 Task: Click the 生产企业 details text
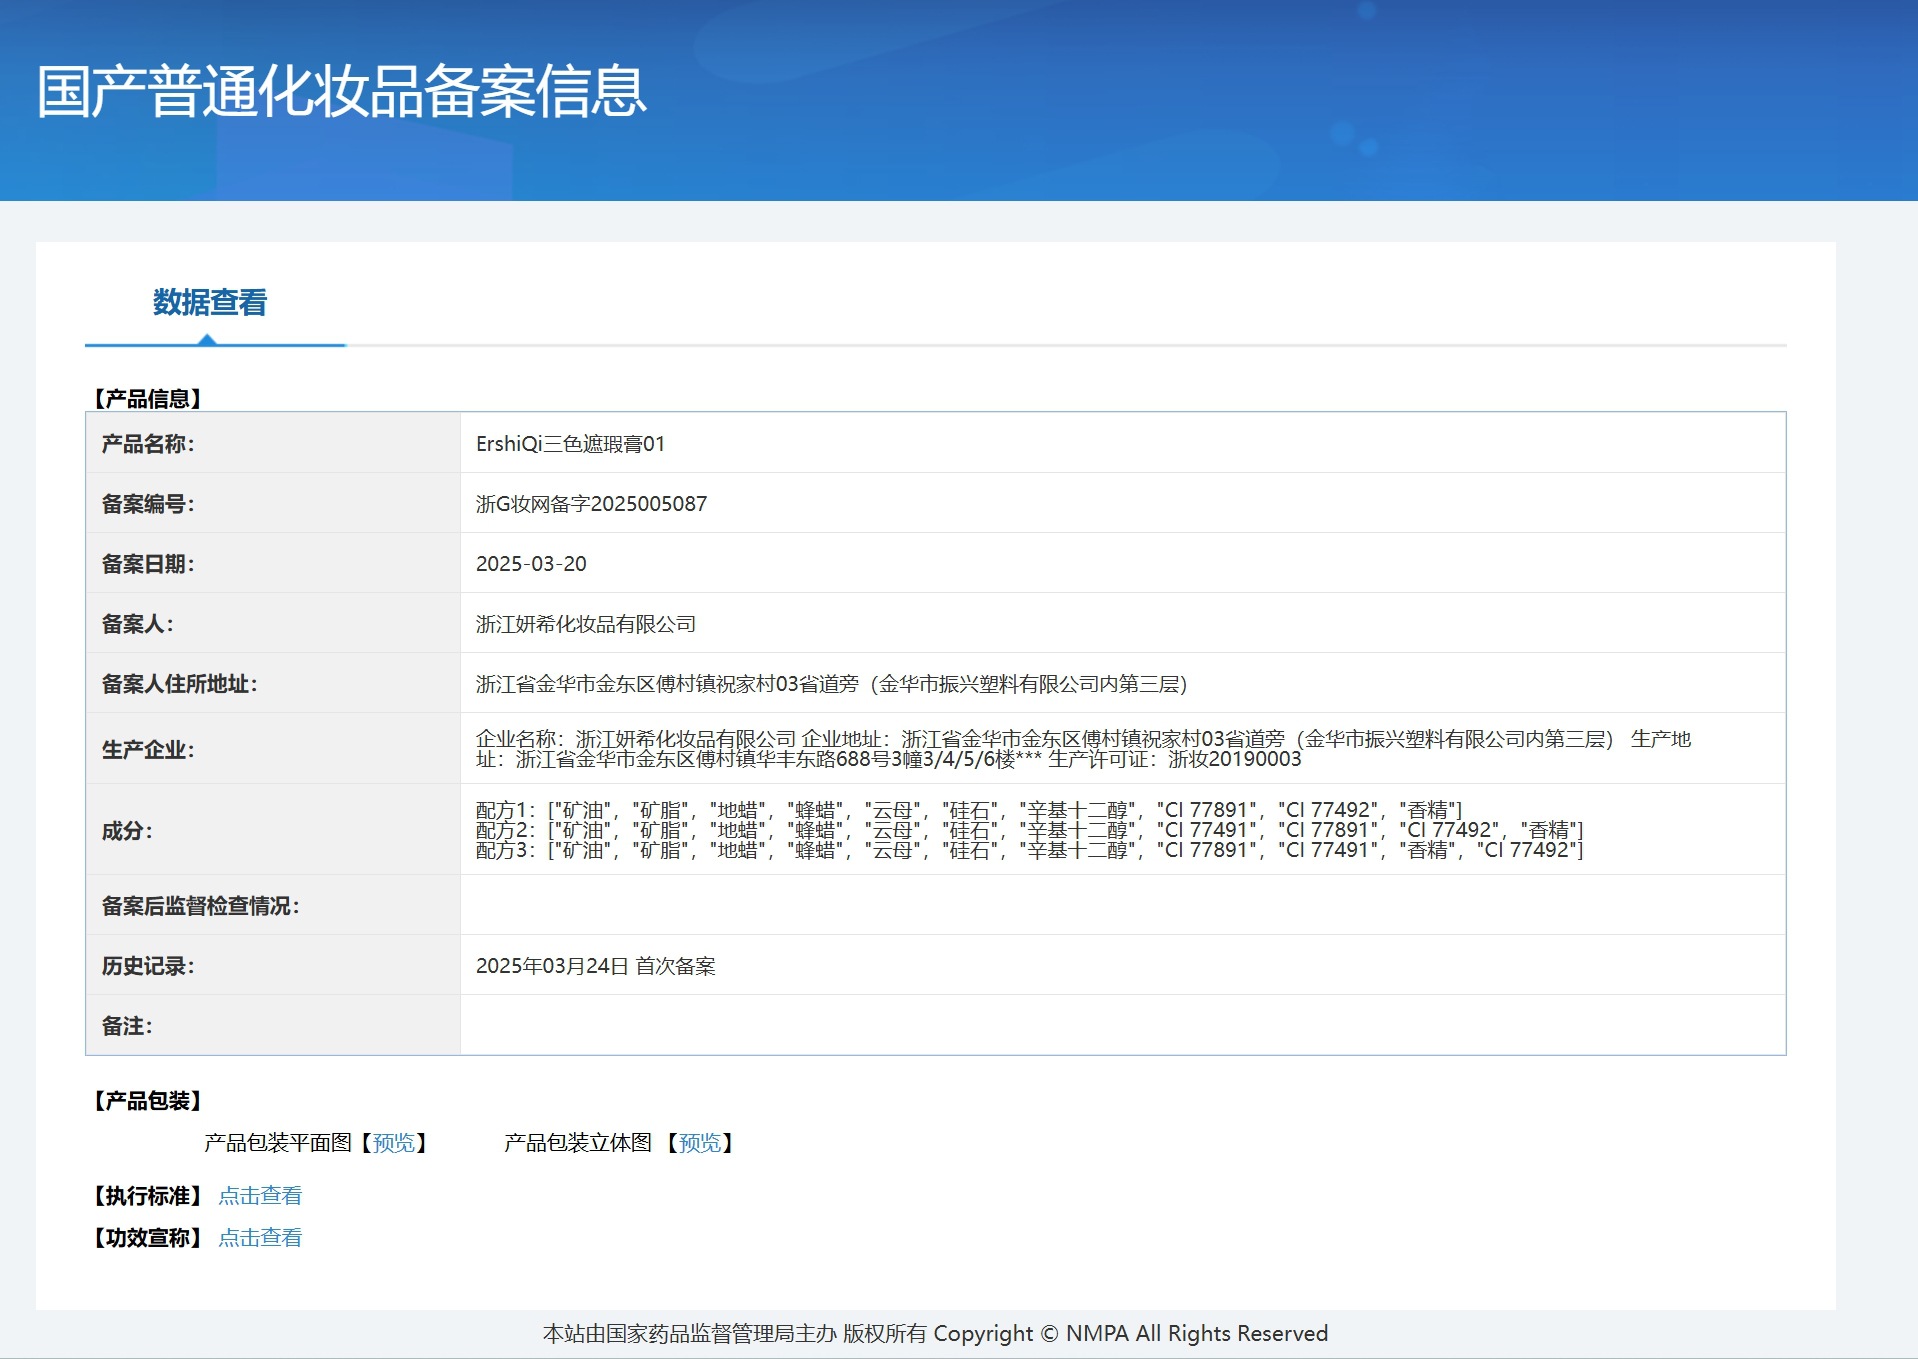[1083, 749]
